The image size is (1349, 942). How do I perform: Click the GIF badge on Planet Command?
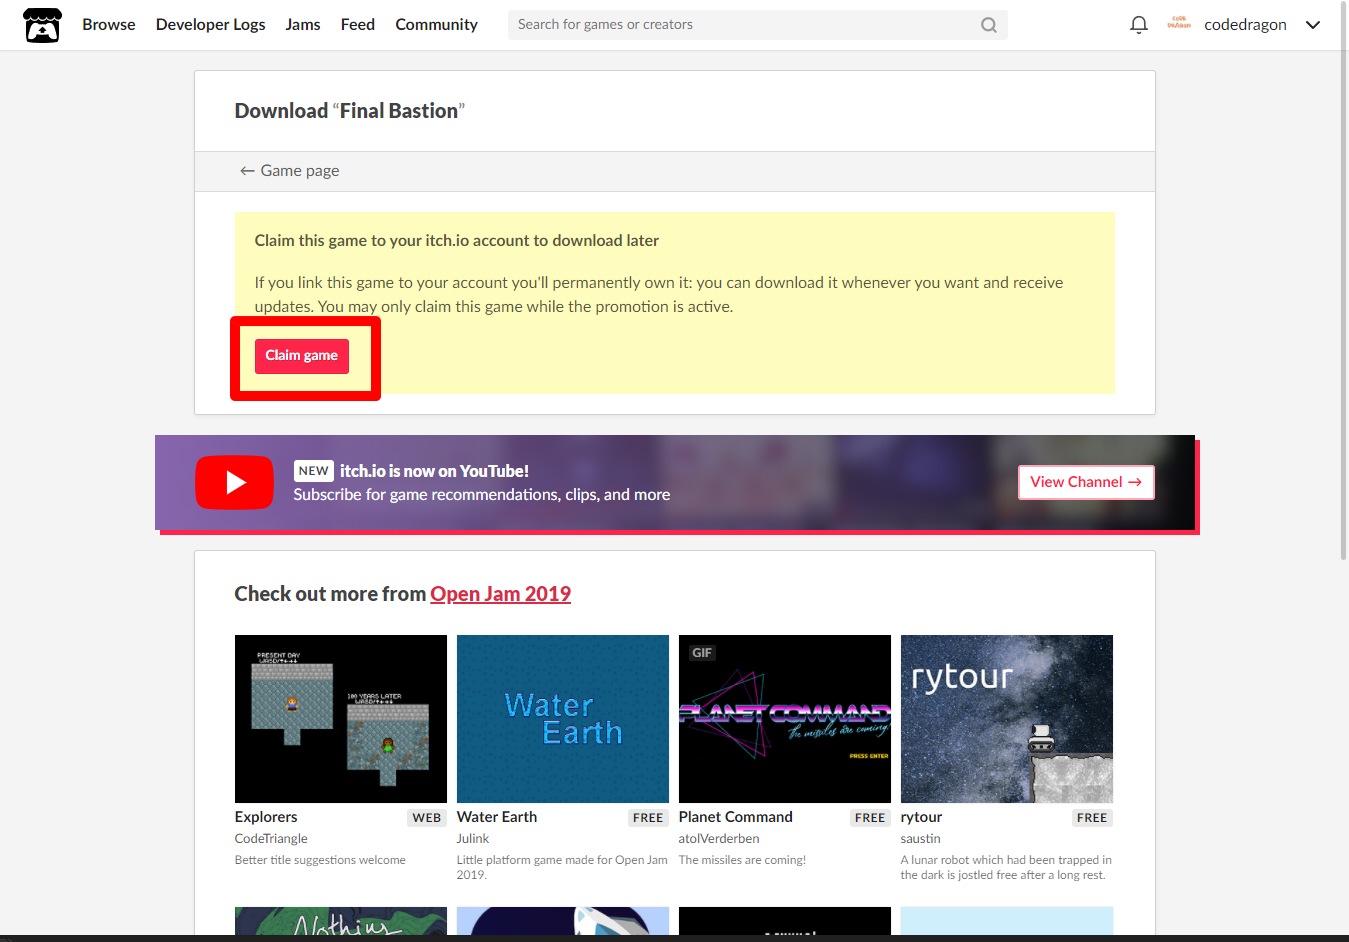point(702,653)
